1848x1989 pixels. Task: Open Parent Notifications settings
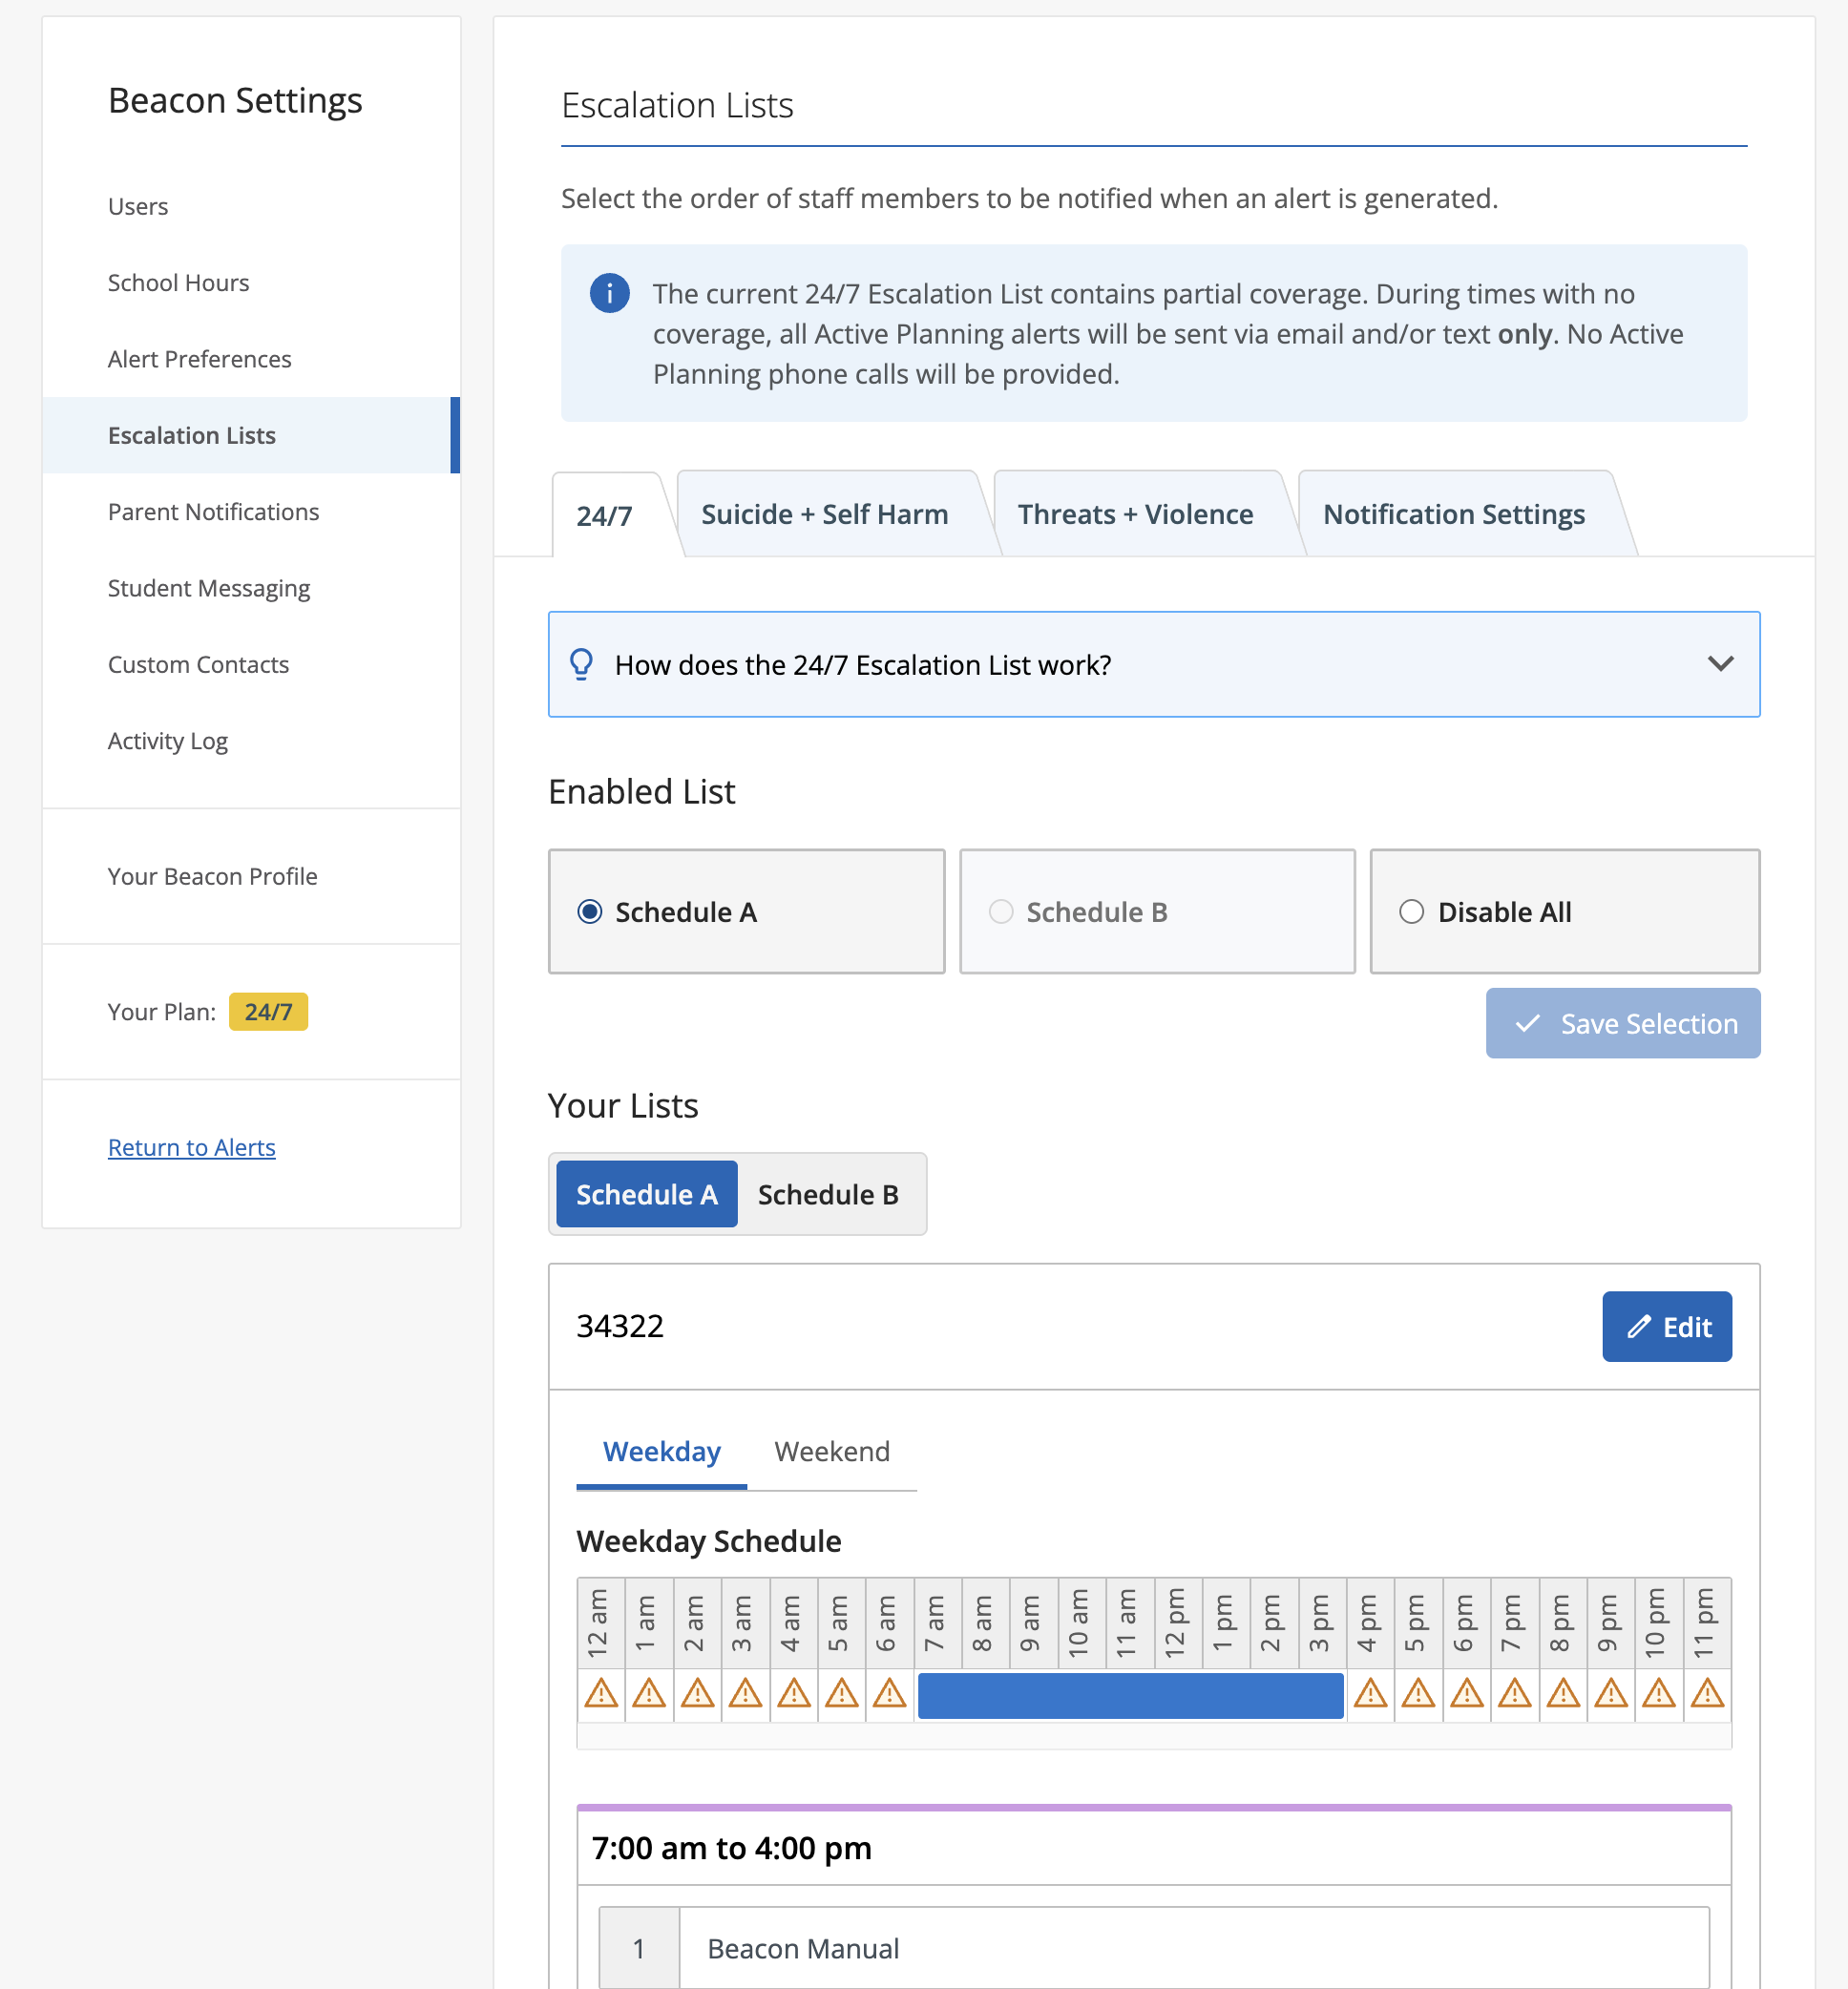214,512
